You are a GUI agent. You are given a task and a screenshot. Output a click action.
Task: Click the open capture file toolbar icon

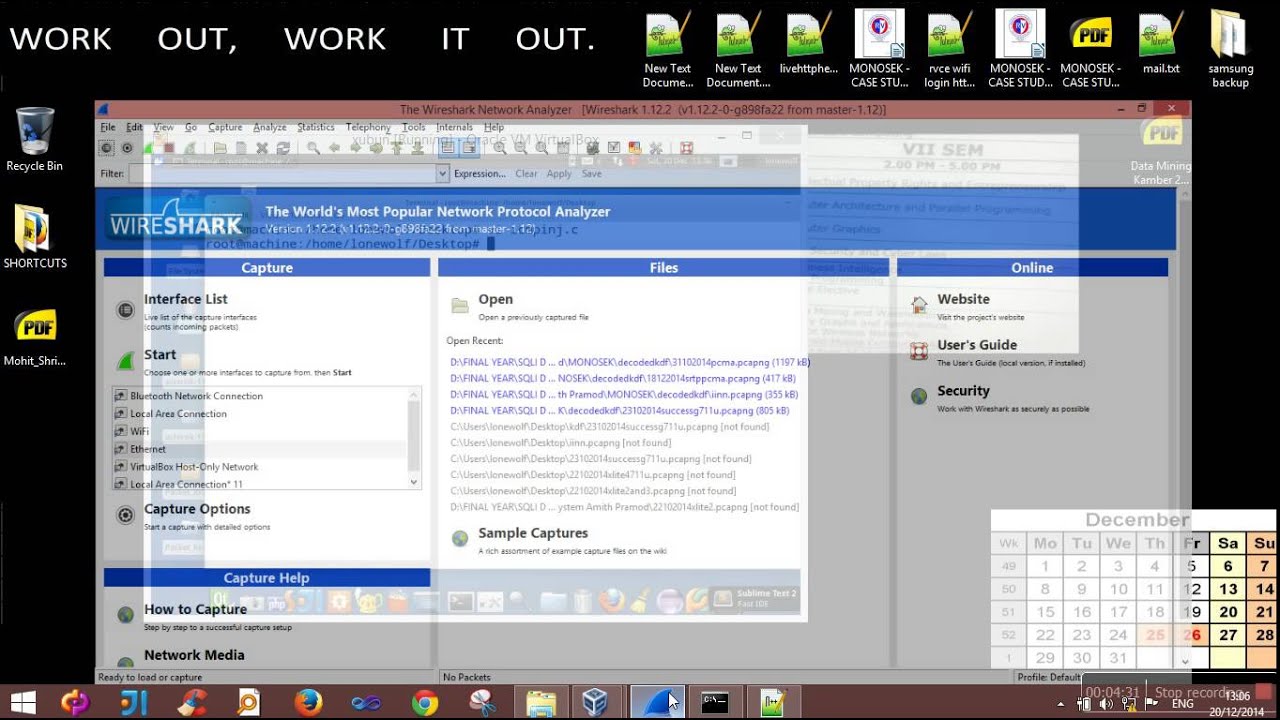tap(220, 148)
